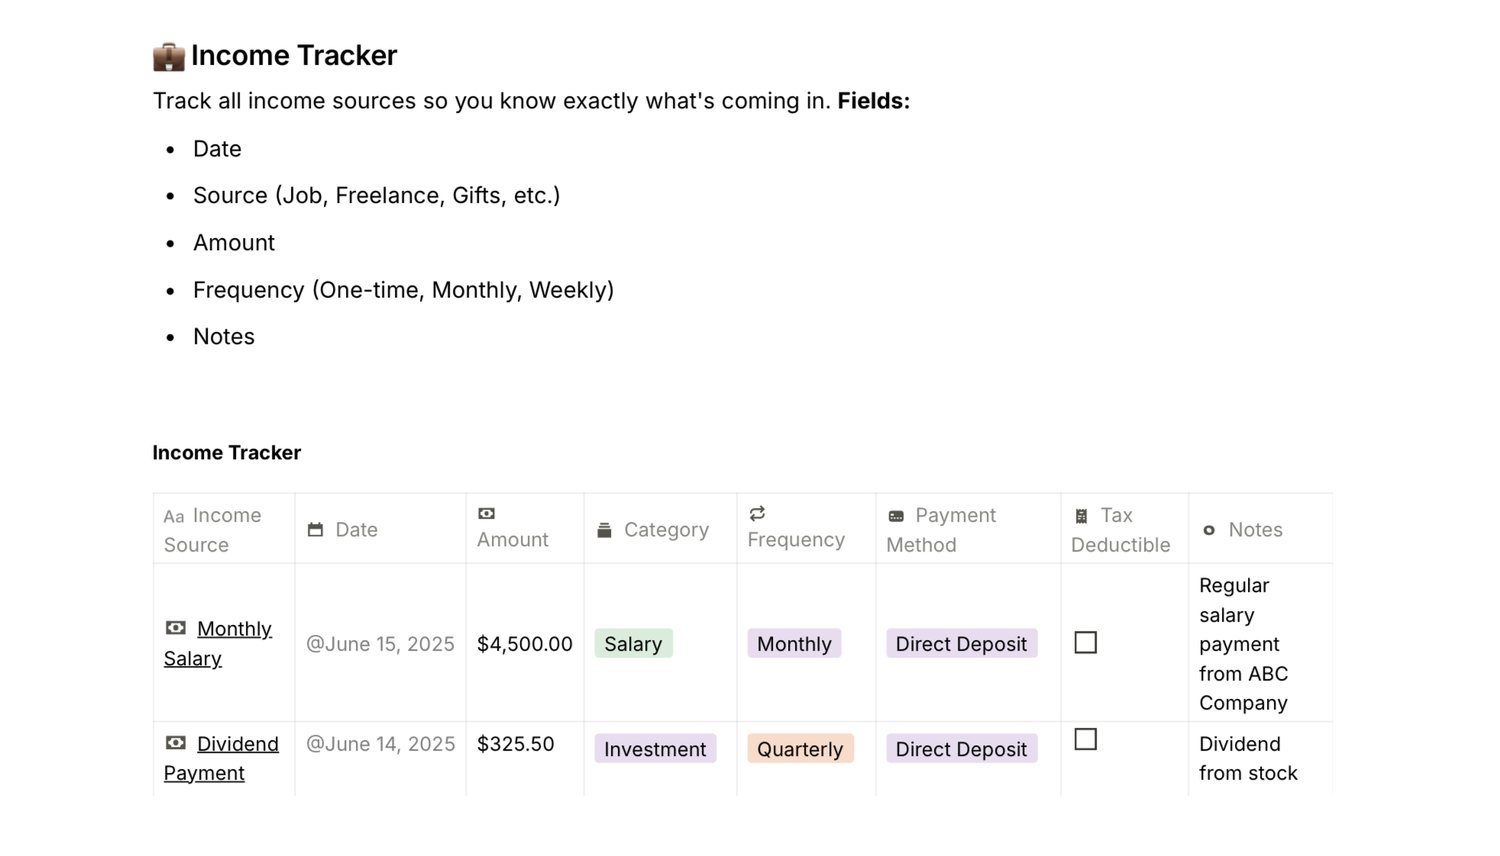Open the Monthly Salary page link
The height and width of the screenshot is (856, 1500).
234,629
